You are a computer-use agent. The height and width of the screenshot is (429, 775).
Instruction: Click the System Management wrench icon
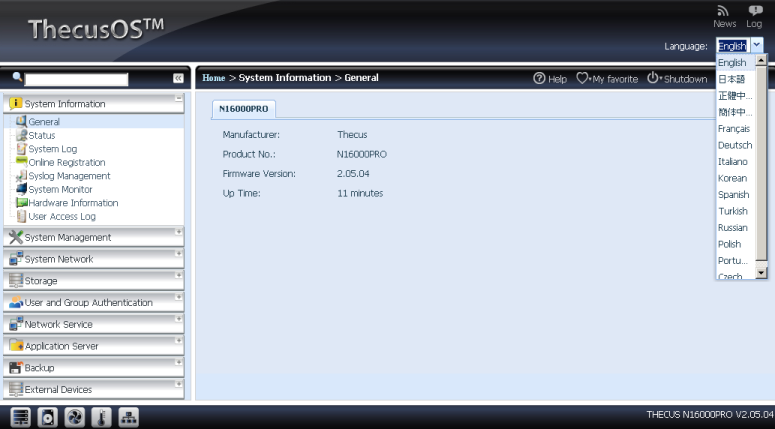pos(16,237)
